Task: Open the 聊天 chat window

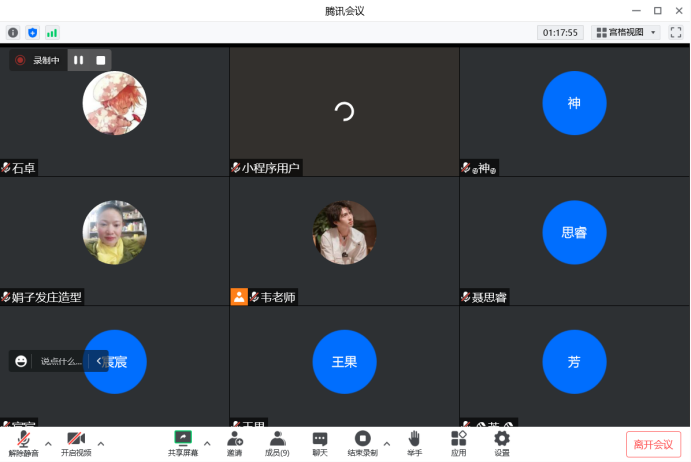Action: point(320,443)
